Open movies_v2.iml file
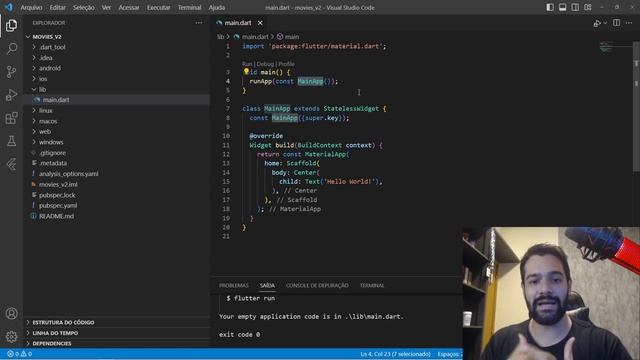The height and width of the screenshot is (360, 640). point(116,184)
